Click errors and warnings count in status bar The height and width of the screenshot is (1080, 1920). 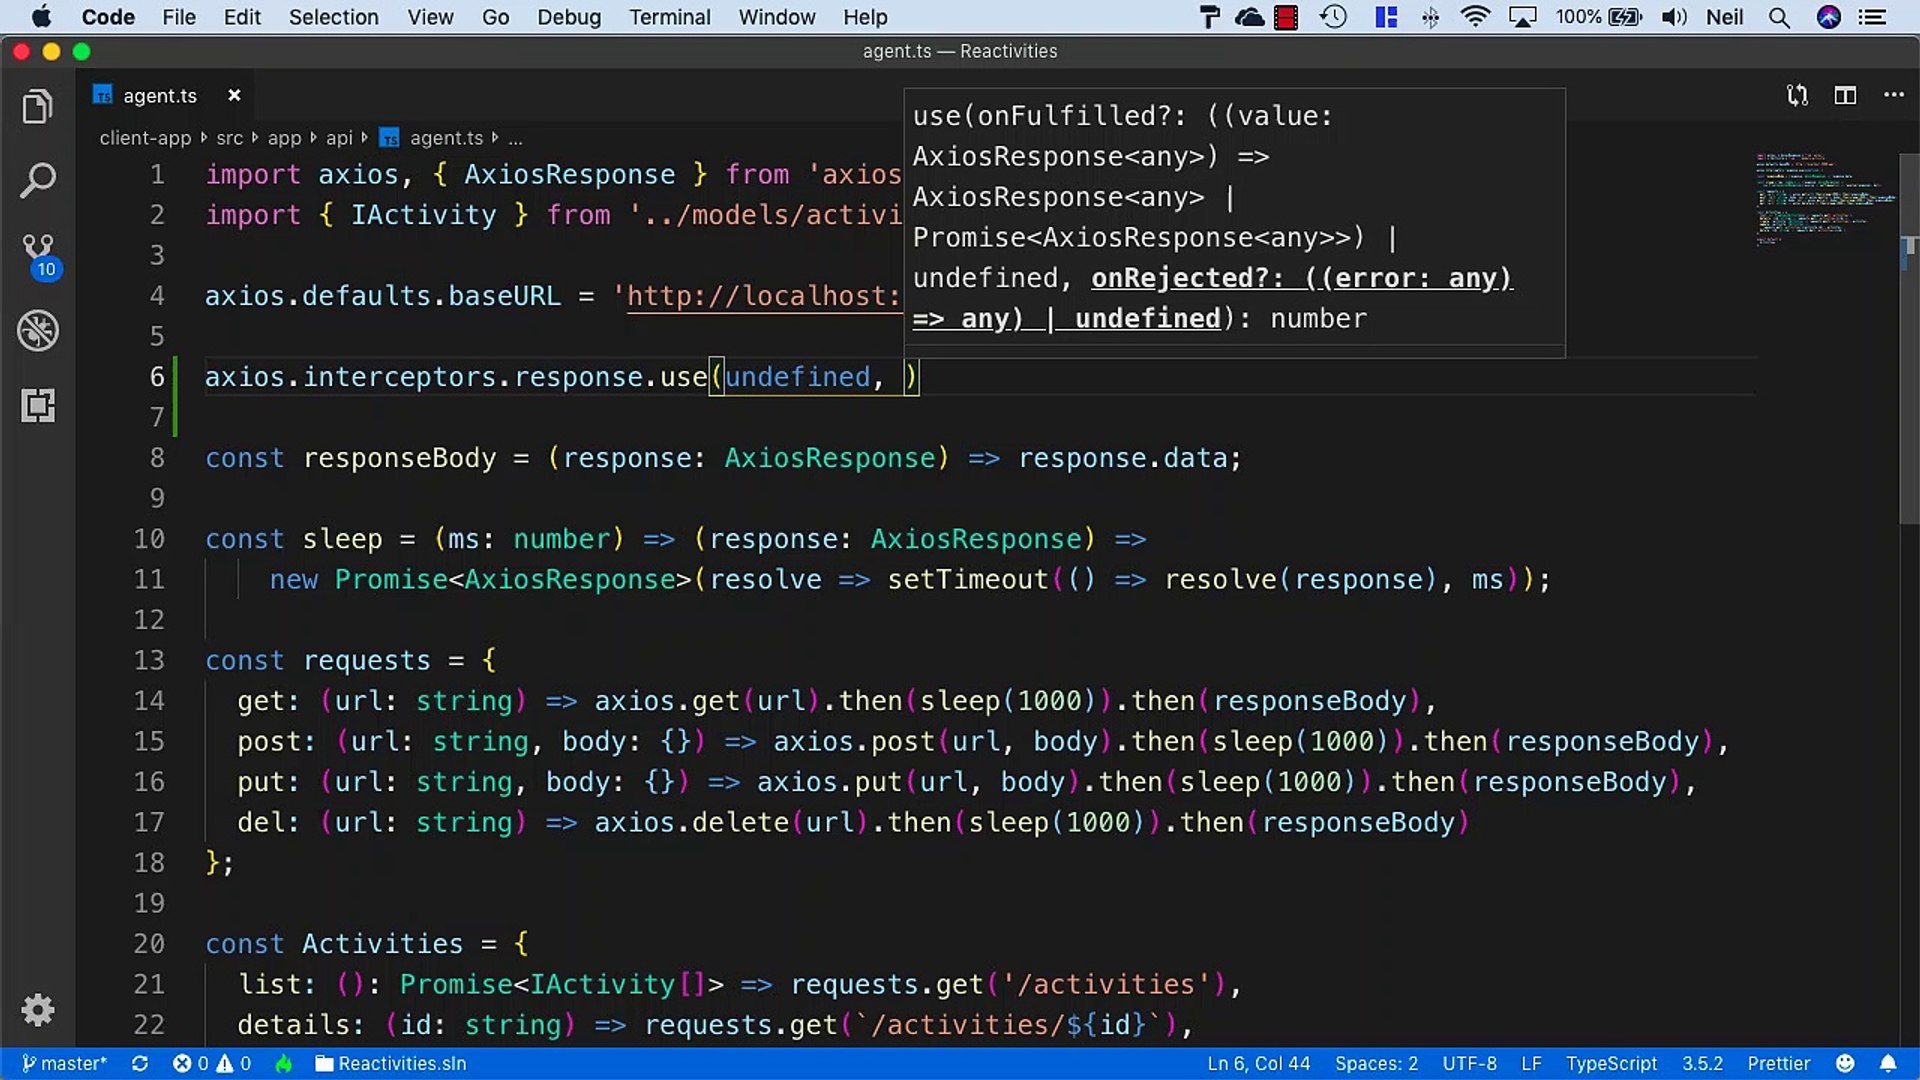pos(211,1063)
